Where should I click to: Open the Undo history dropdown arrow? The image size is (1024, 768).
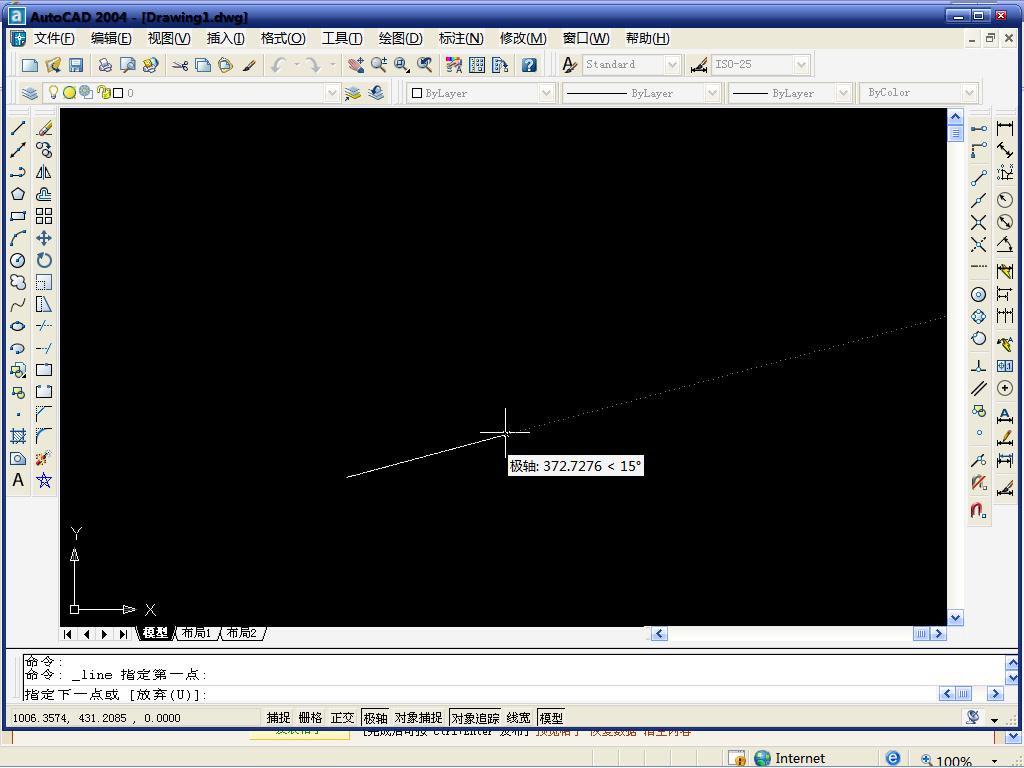pyautogui.click(x=297, y=65)
